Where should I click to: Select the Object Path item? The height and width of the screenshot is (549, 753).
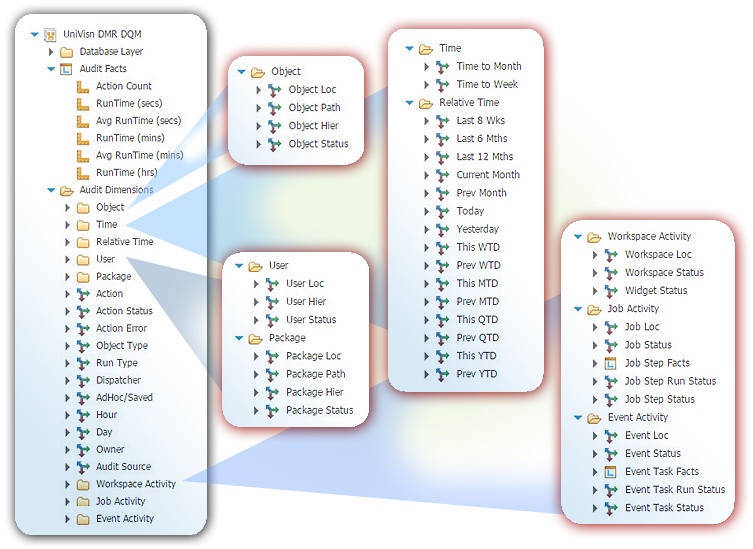point(315,108)
